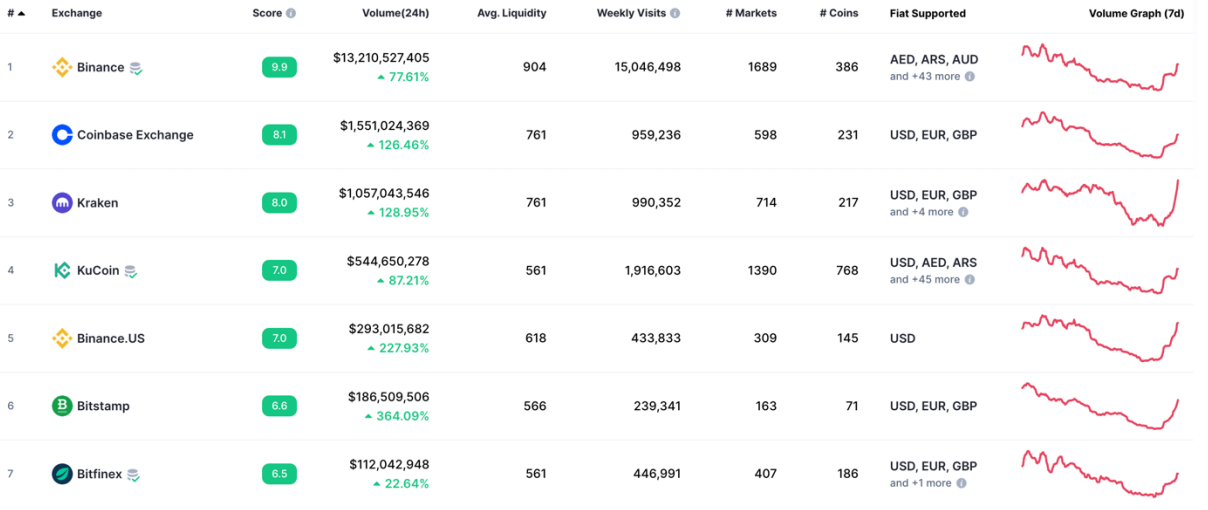Sort by the Volume(24h) column header

(395, 14)
